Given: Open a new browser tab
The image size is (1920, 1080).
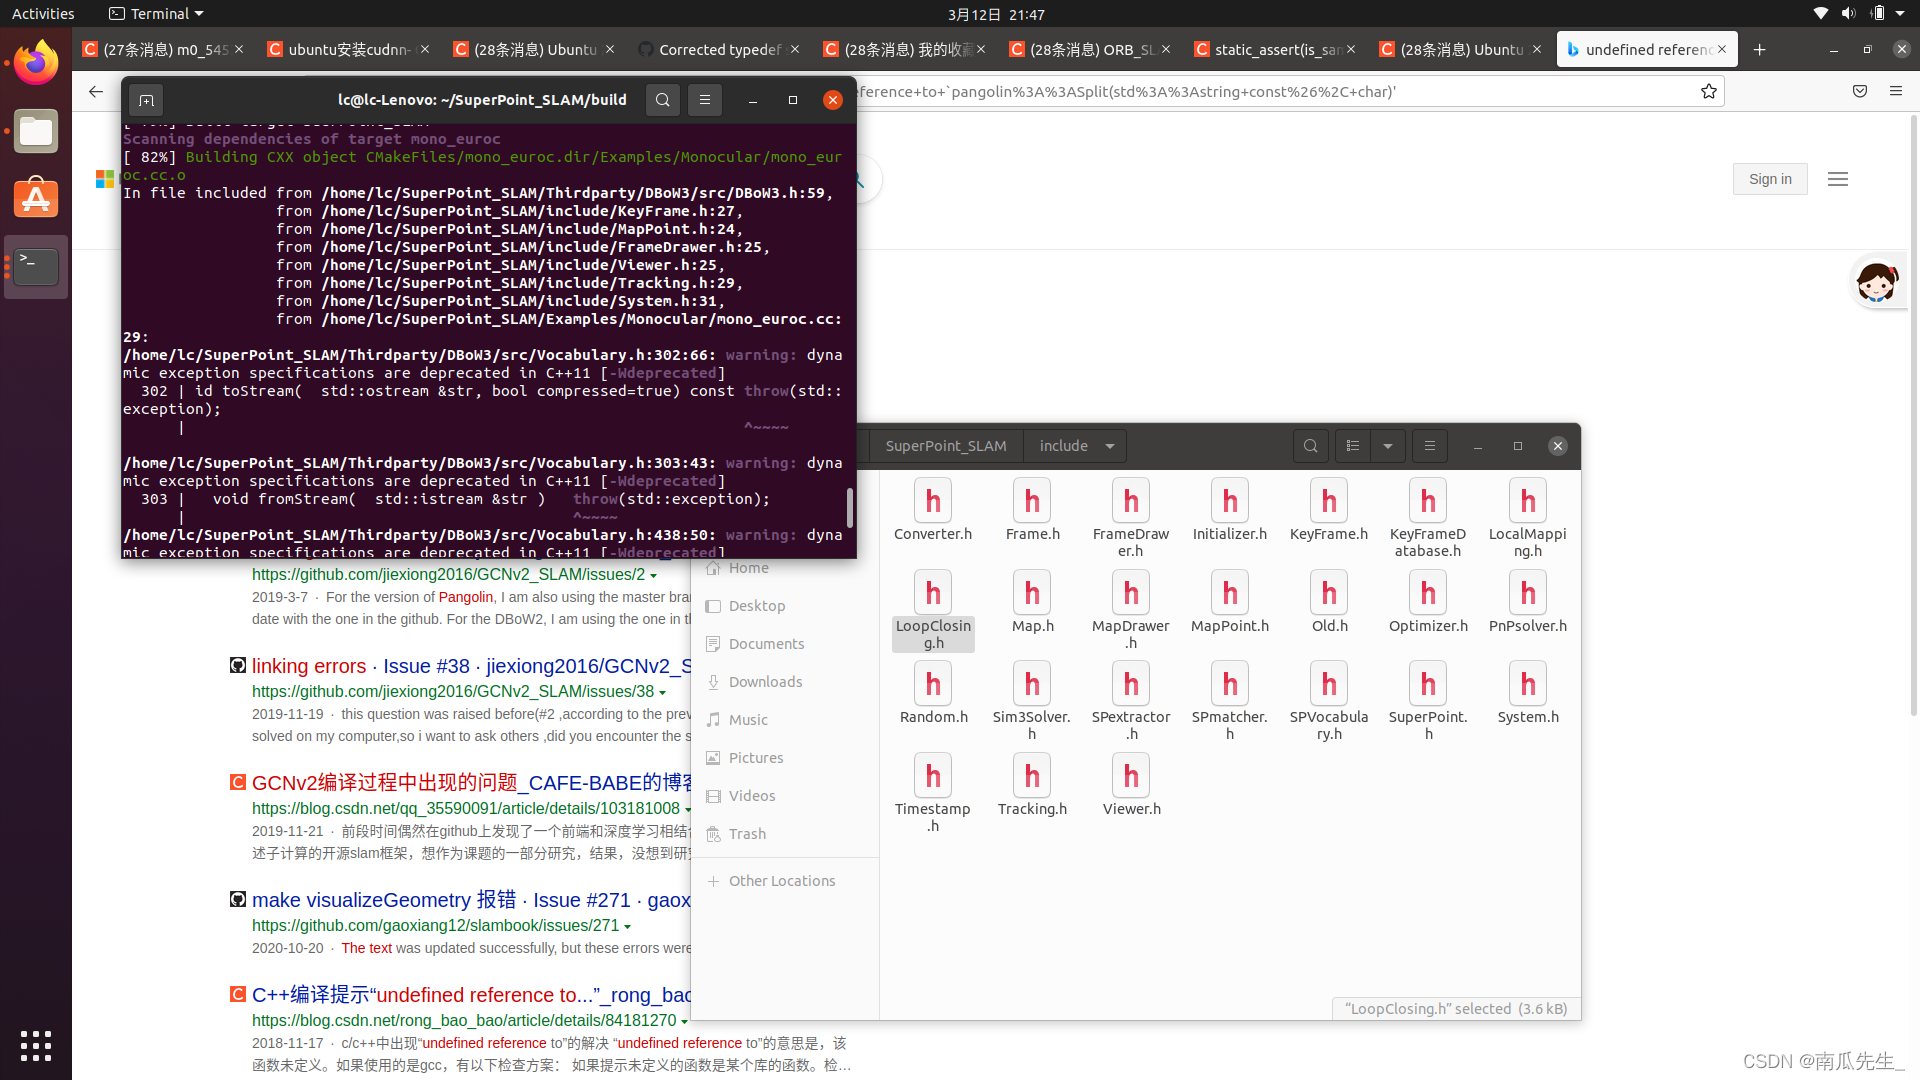Looking at the screenshot, I should click(1760, 50).
